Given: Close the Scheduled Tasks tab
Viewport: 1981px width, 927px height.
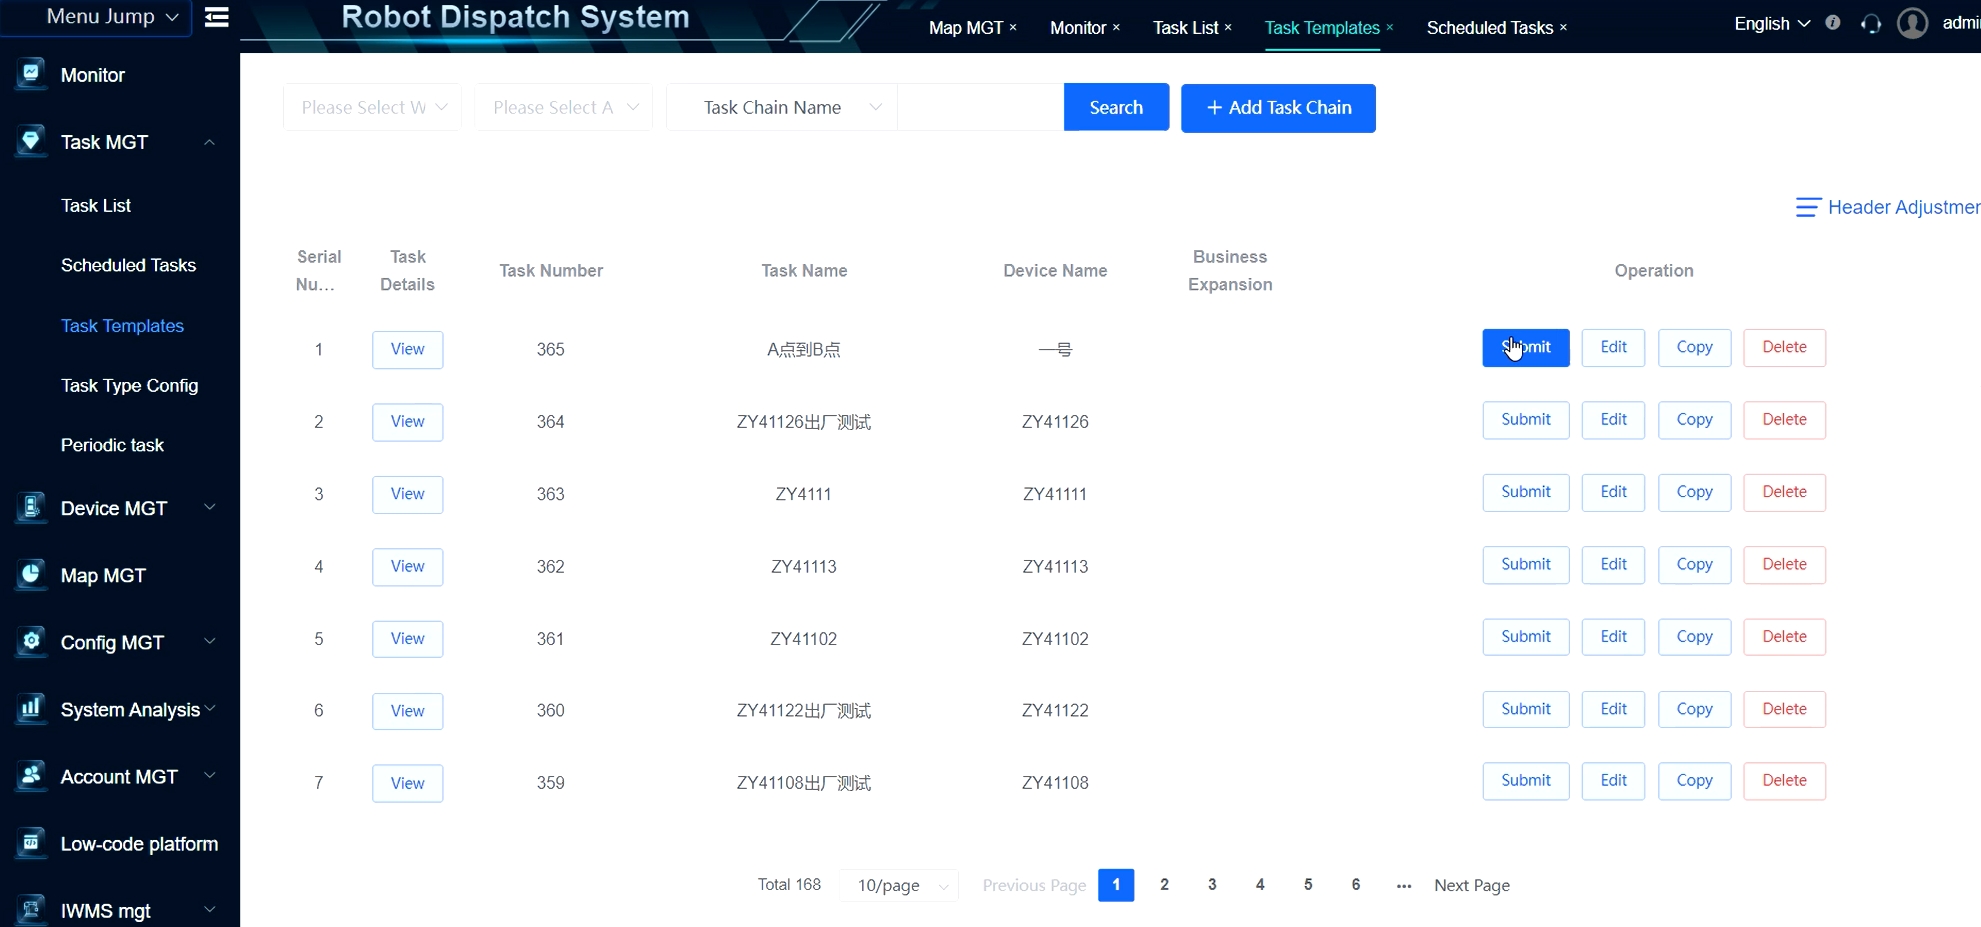Looking at the screenshot, I should click(x=1563, y=28).
